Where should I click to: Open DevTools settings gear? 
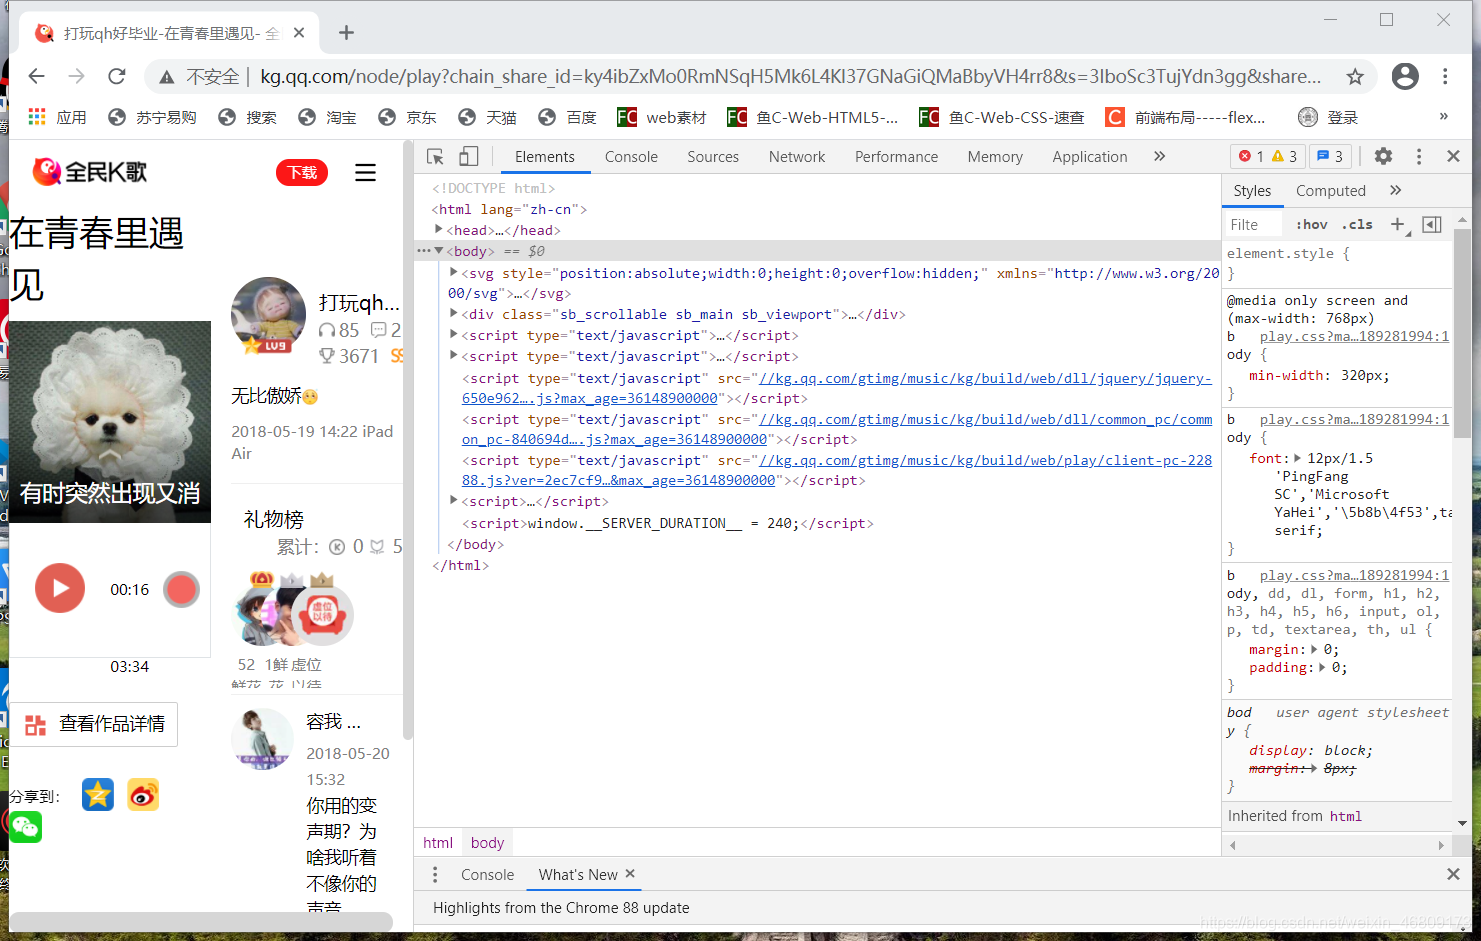pos(1383,156)
